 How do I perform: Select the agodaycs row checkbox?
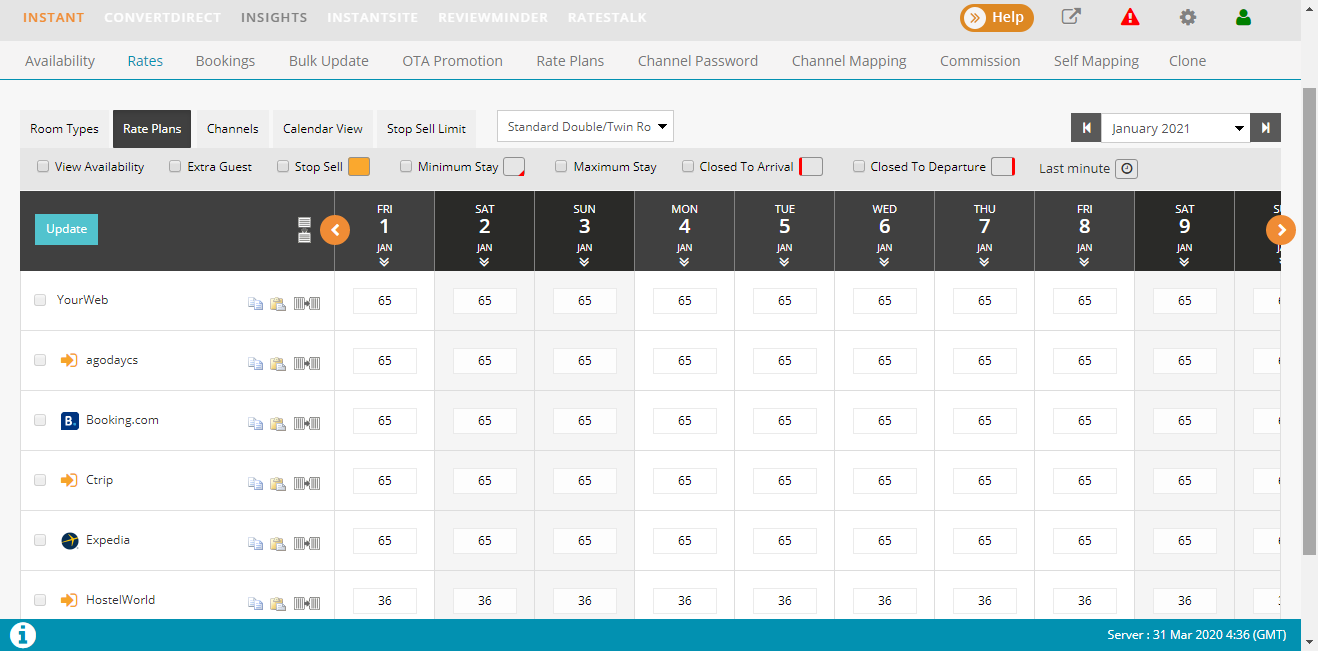click(x=40, y=360)
